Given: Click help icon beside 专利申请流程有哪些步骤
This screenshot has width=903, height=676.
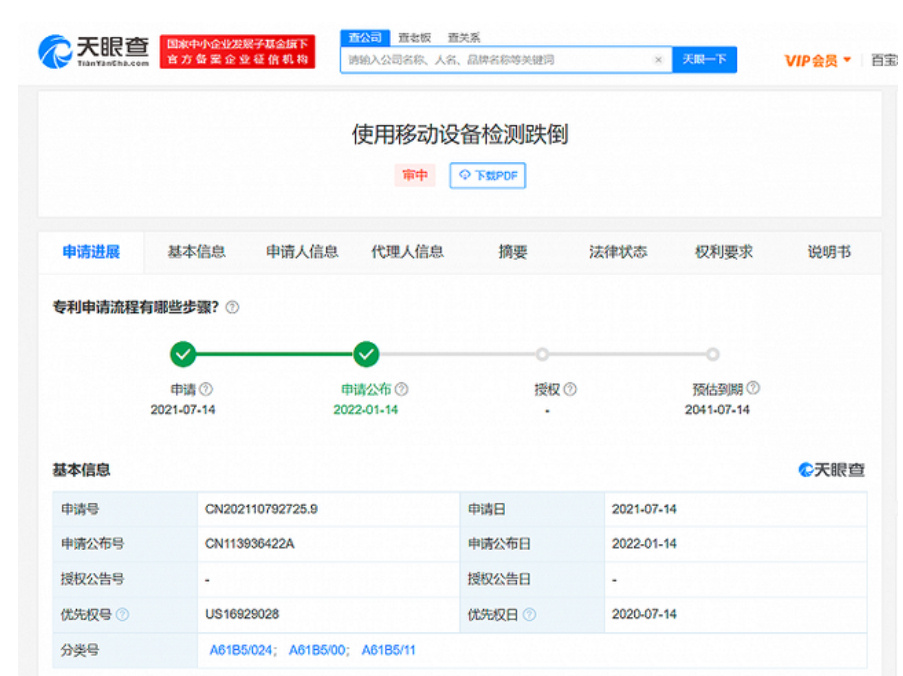Looking at the screenshot, I should (x=232, y=309).
